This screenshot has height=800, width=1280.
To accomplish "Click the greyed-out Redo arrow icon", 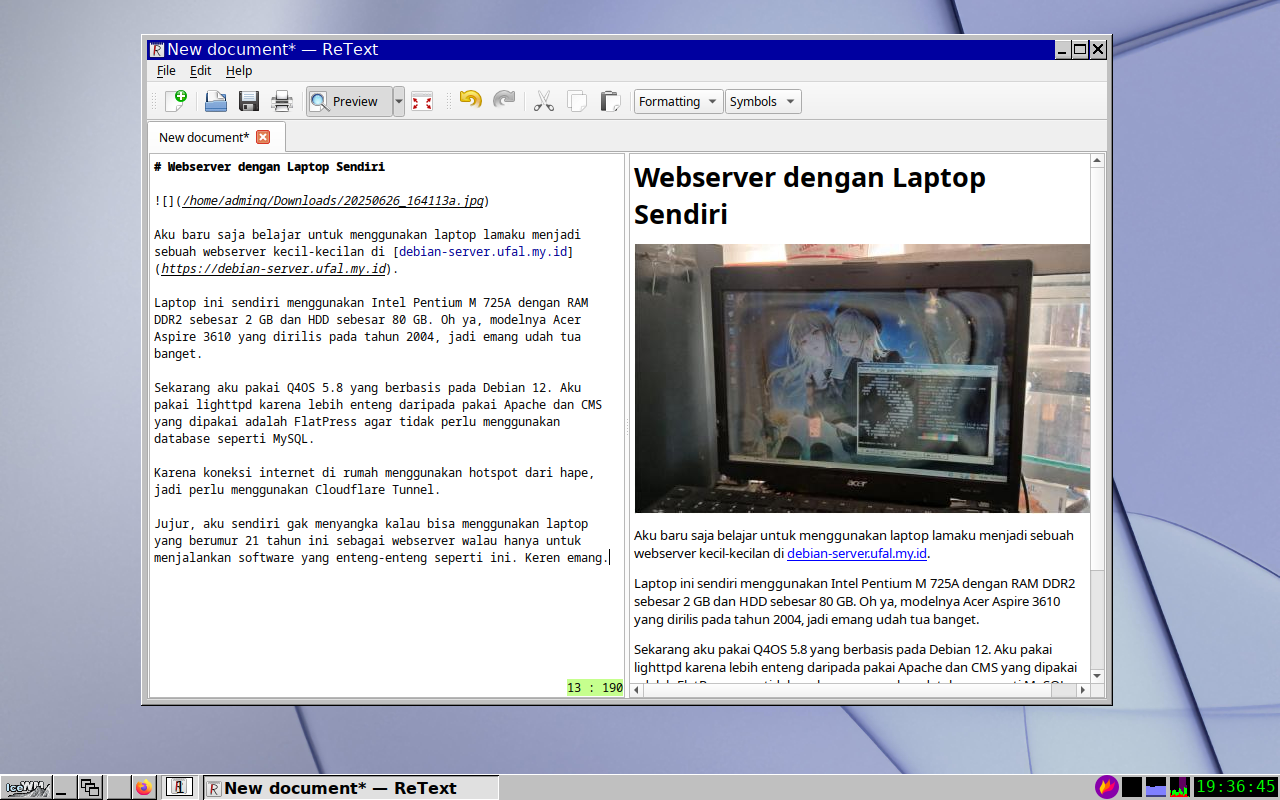I will click(504, 101).
